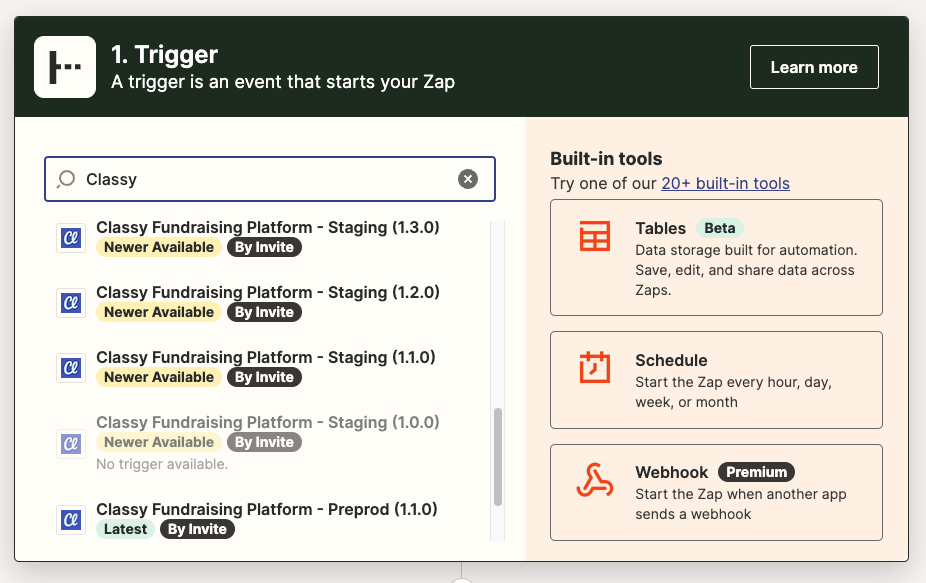Click the Classy icon for Staging (1.1.0)
Screen dimensions: 926x583
pos(71,368)
